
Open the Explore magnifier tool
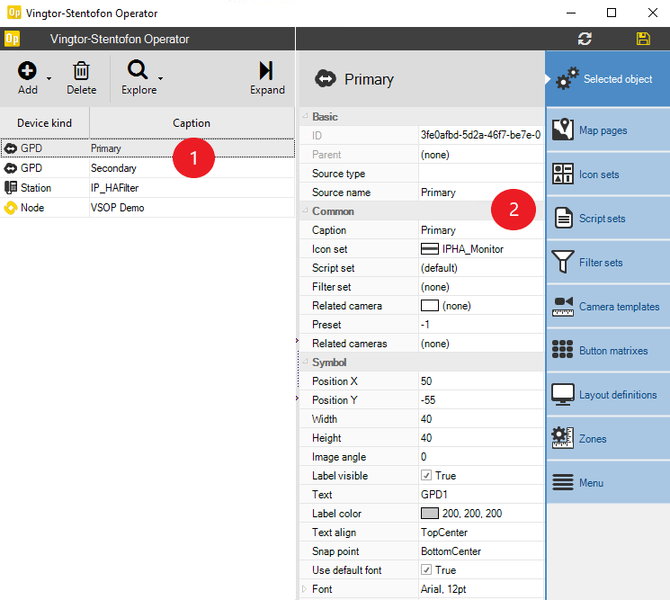click(138, 71)
